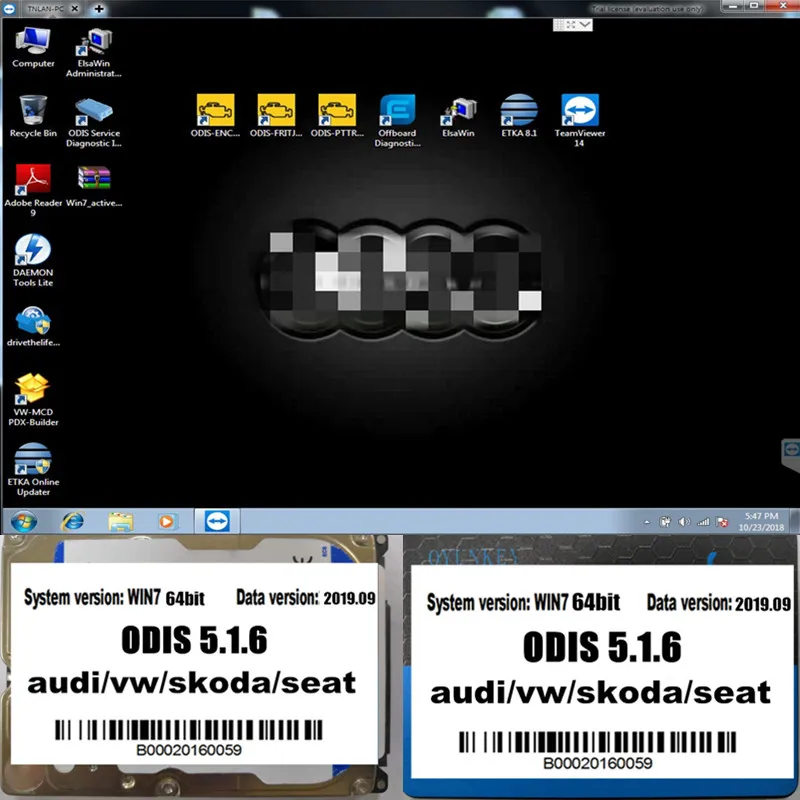Open ElsaWin Administrator shortcut
The image size is (800, 800).
[94, 53]
